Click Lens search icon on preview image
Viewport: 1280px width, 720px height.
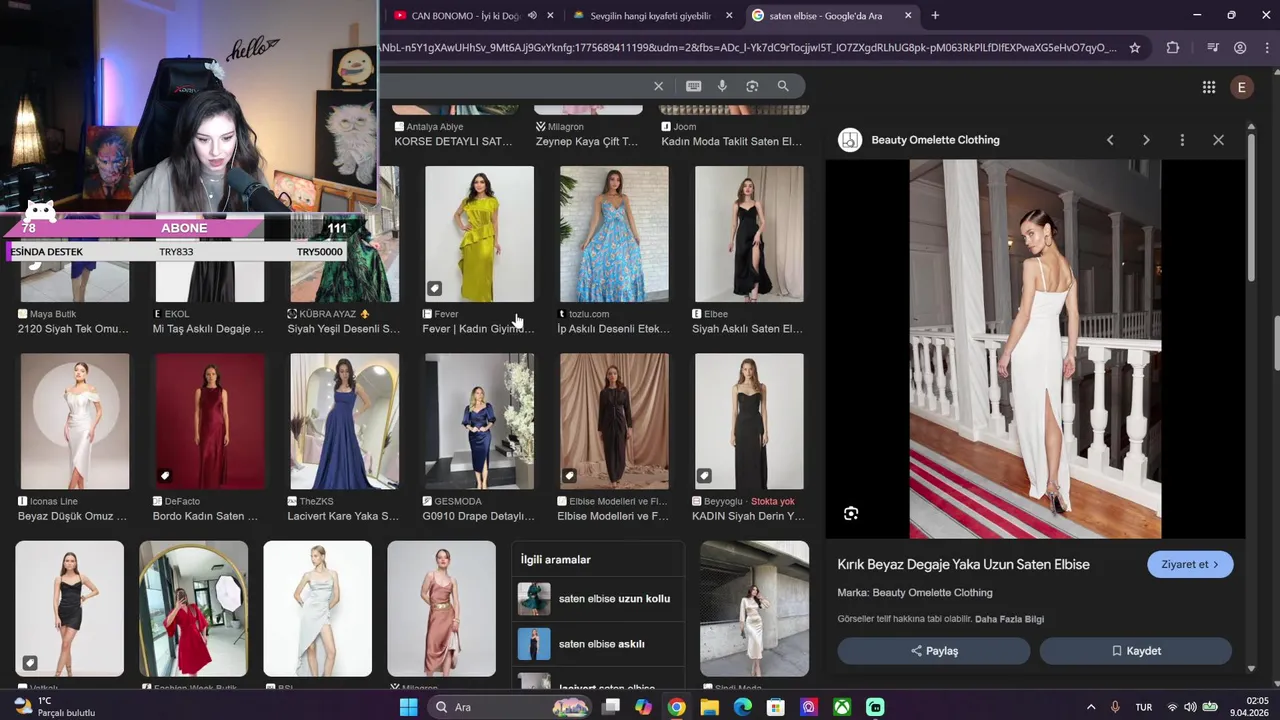pyautogui.click(x=851, y=513)
